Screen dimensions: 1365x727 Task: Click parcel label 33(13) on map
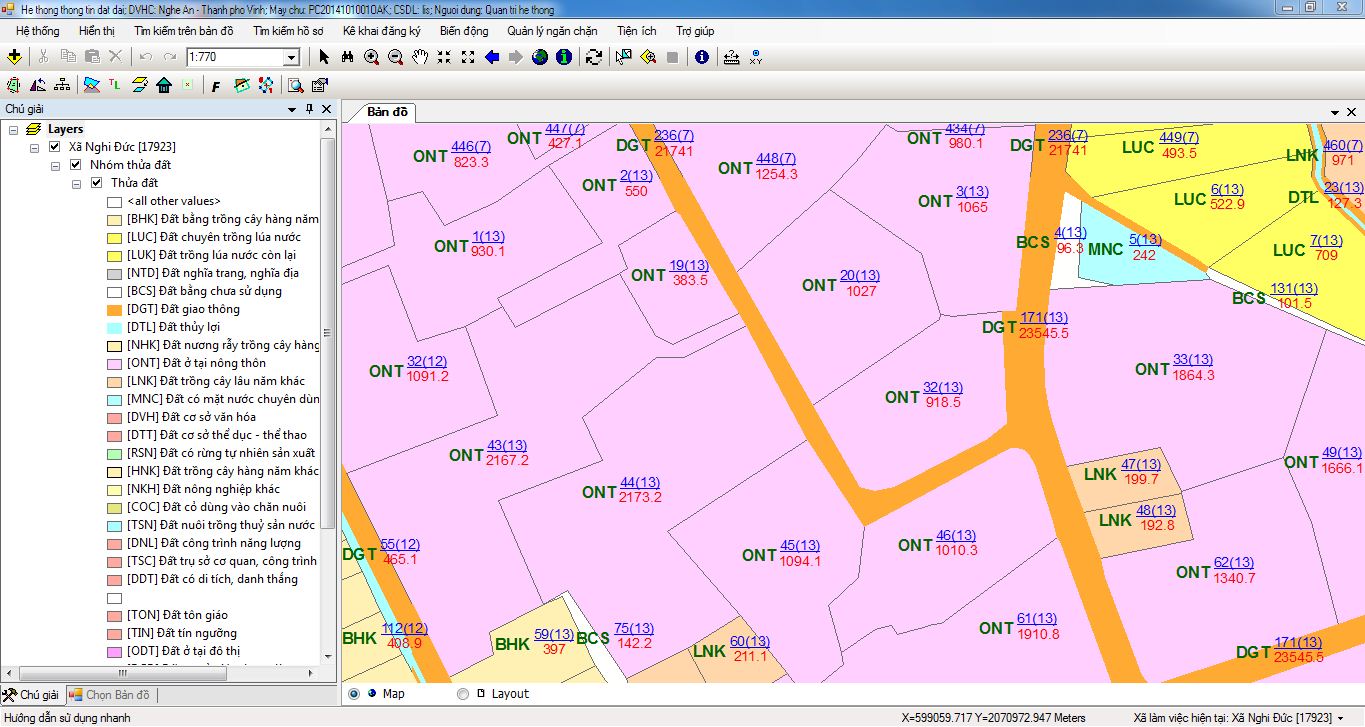(x=1193, y=360)
